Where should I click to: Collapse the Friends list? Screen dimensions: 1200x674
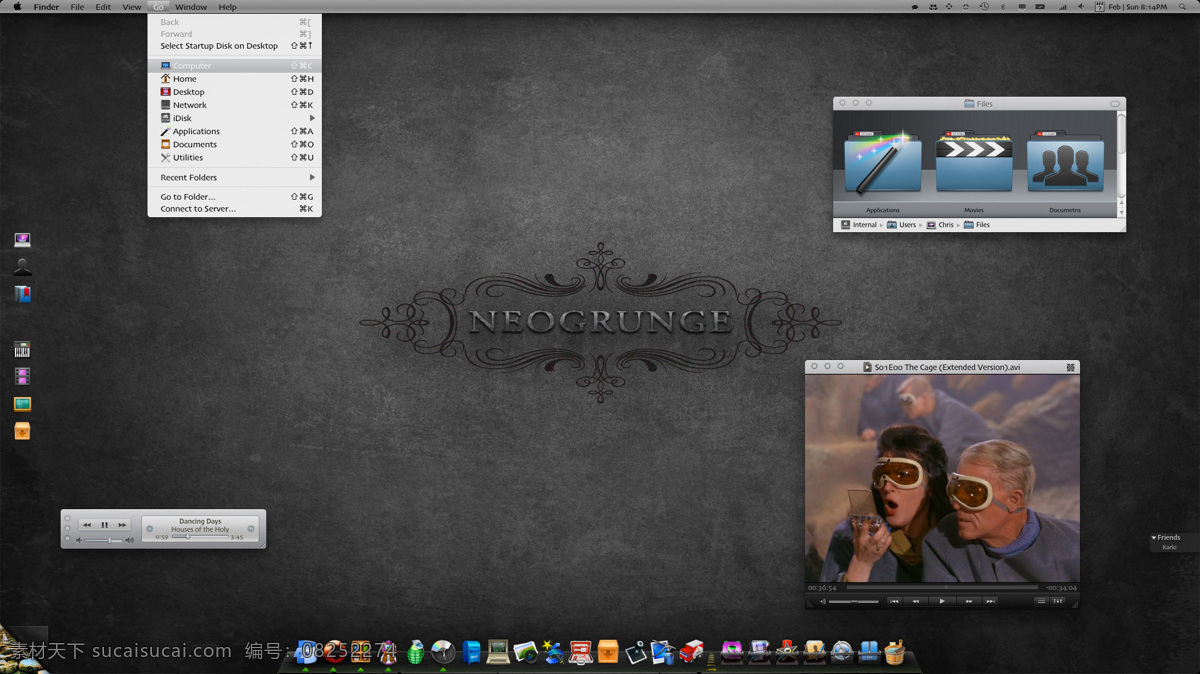coord(1154,538)
